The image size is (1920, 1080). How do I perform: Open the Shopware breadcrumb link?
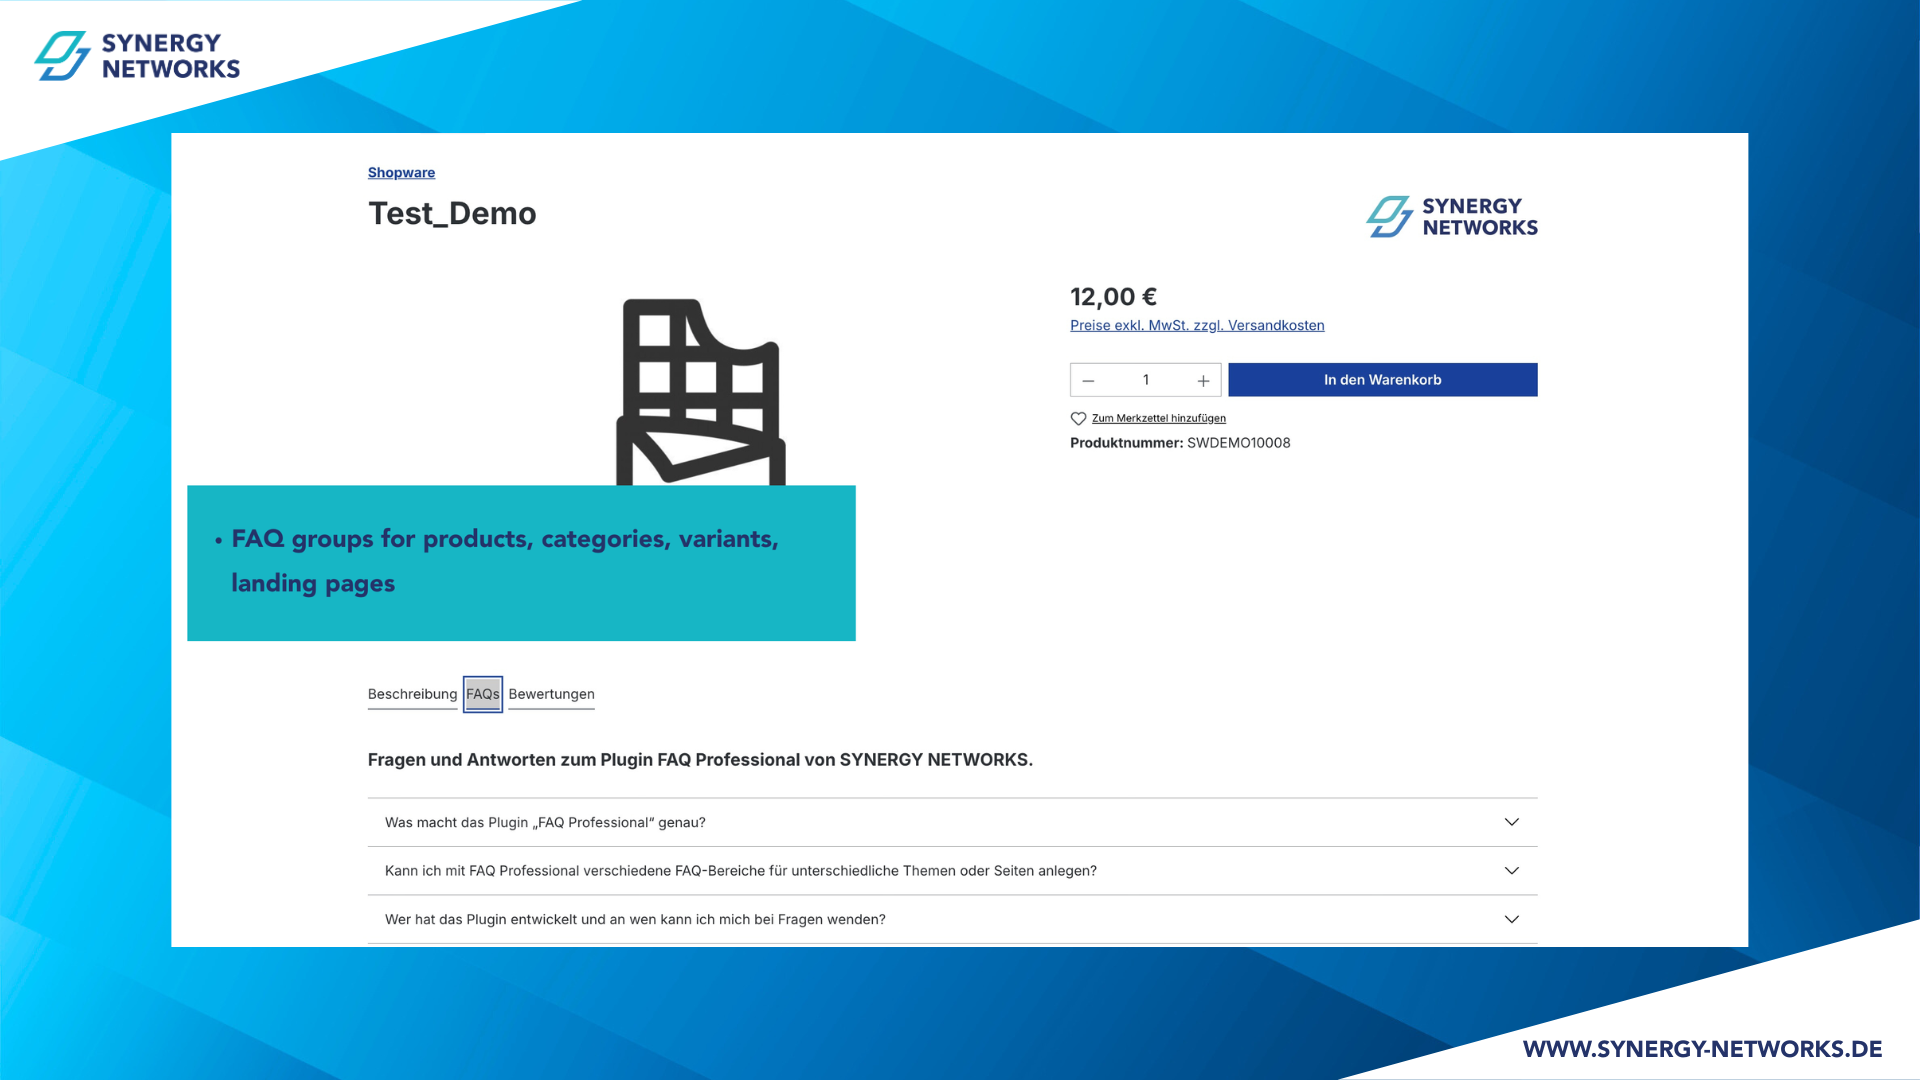tap(401, 172)
